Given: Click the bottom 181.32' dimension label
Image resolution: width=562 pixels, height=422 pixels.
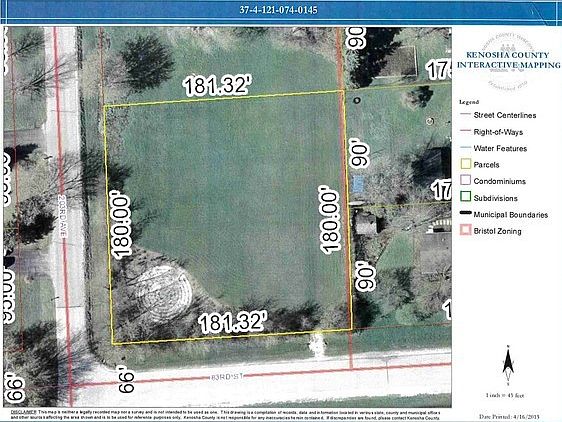Looking at the screenshot, I should (x=233, y=322).
